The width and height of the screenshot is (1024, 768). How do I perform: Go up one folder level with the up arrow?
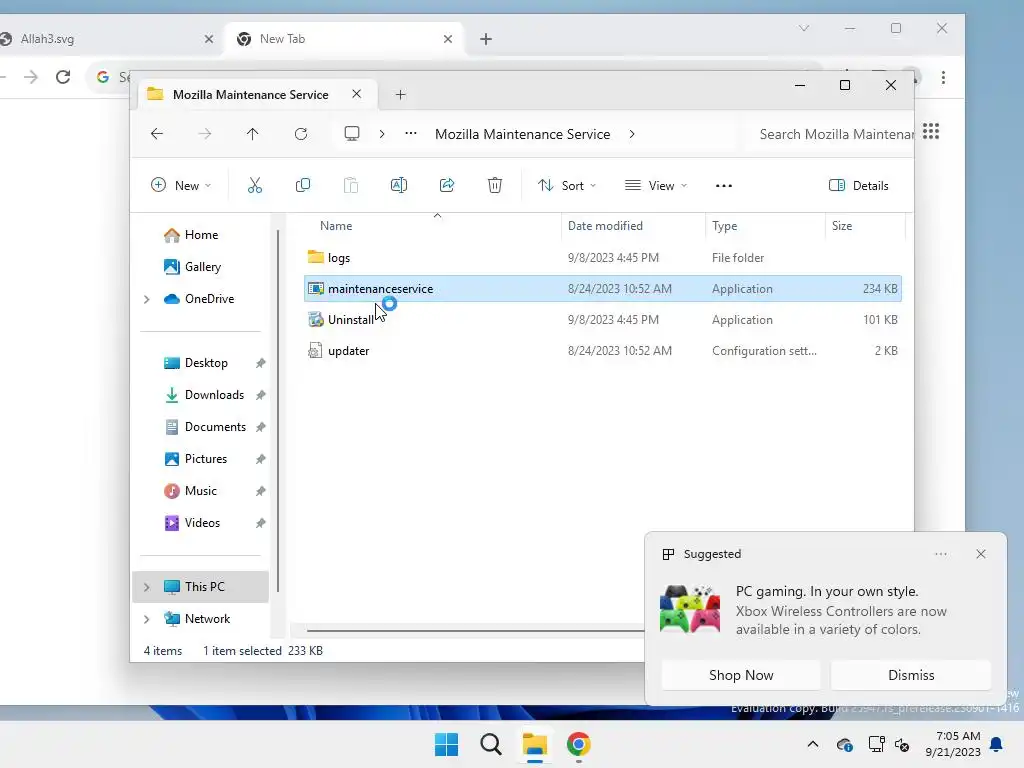pyautogui.click(x=253, y=134)
